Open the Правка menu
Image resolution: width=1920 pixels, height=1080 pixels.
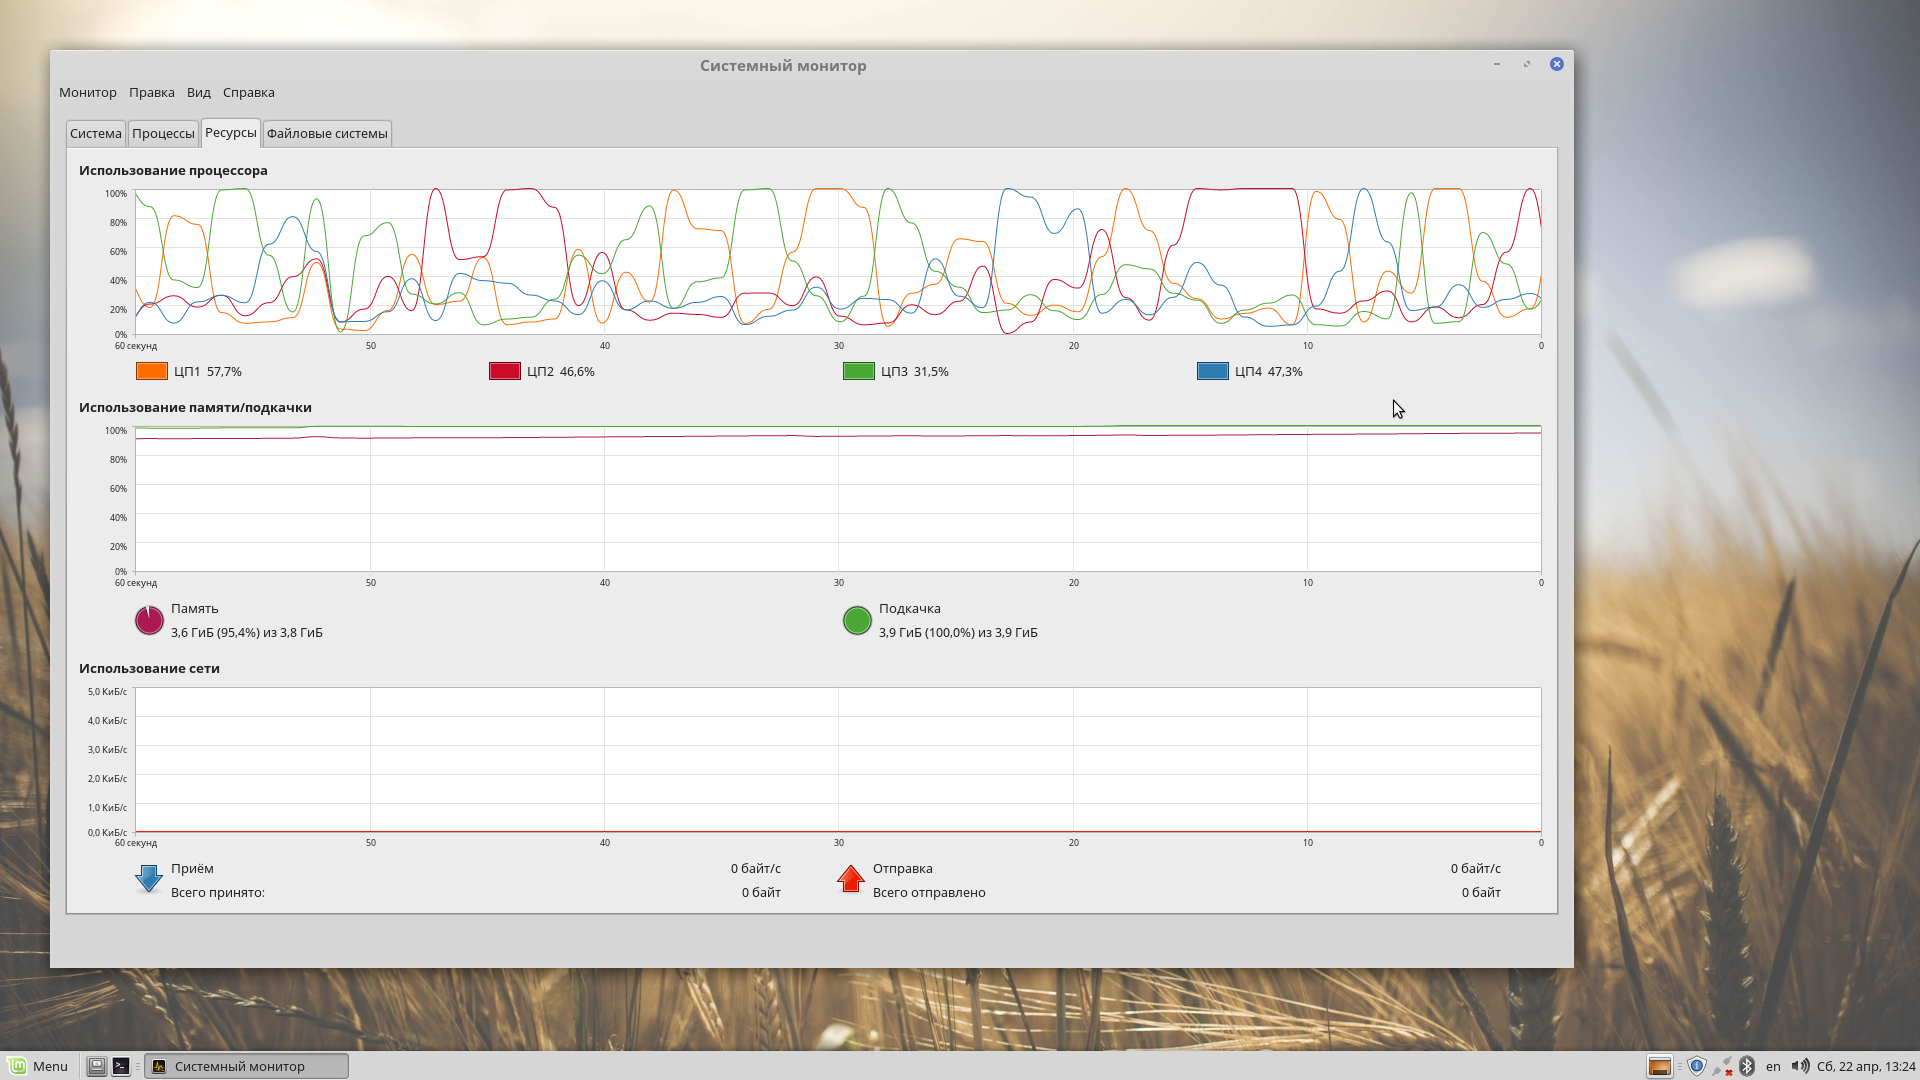click(x=152, y=92)
